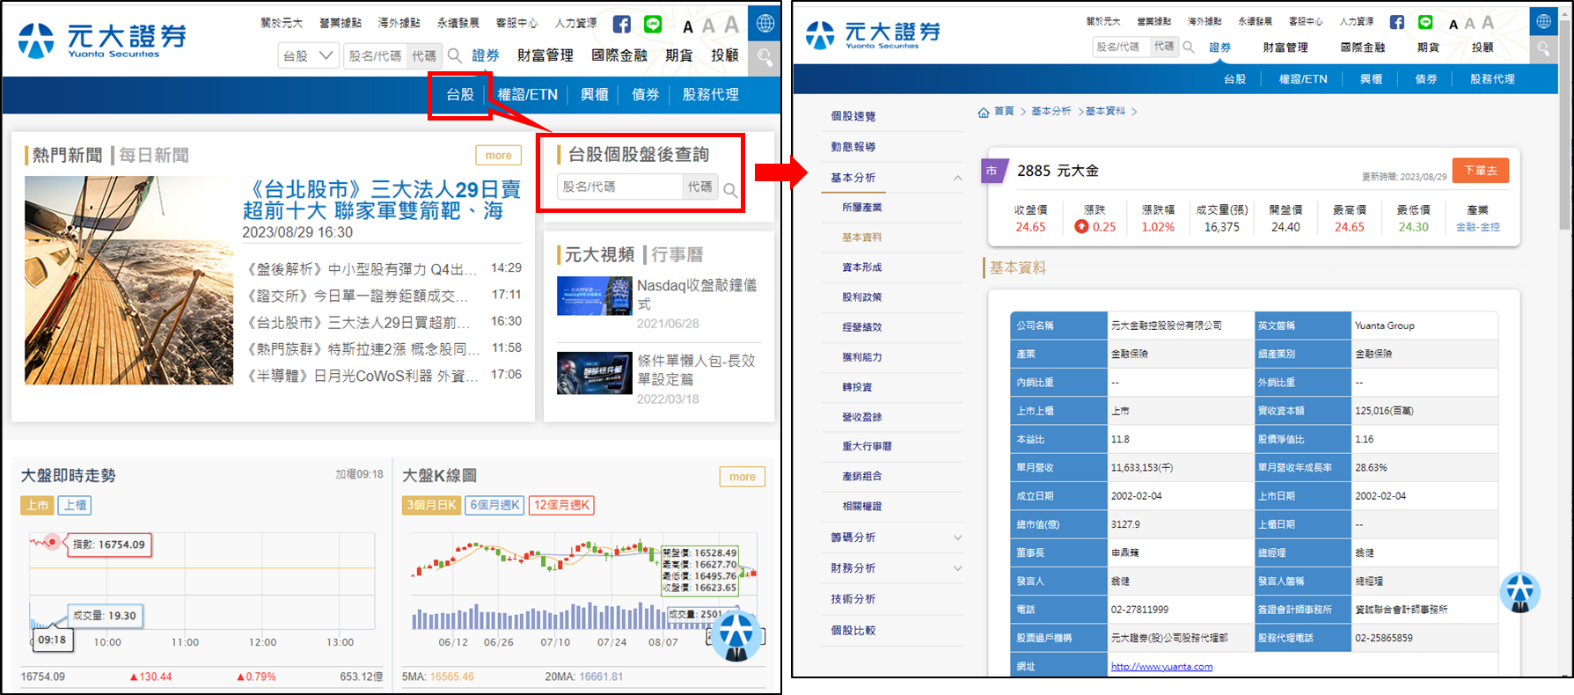The height and width of the screenshot is (695, 1574).
Task: Open Facebook icon on the homepage header
Action: coord(621,24)
